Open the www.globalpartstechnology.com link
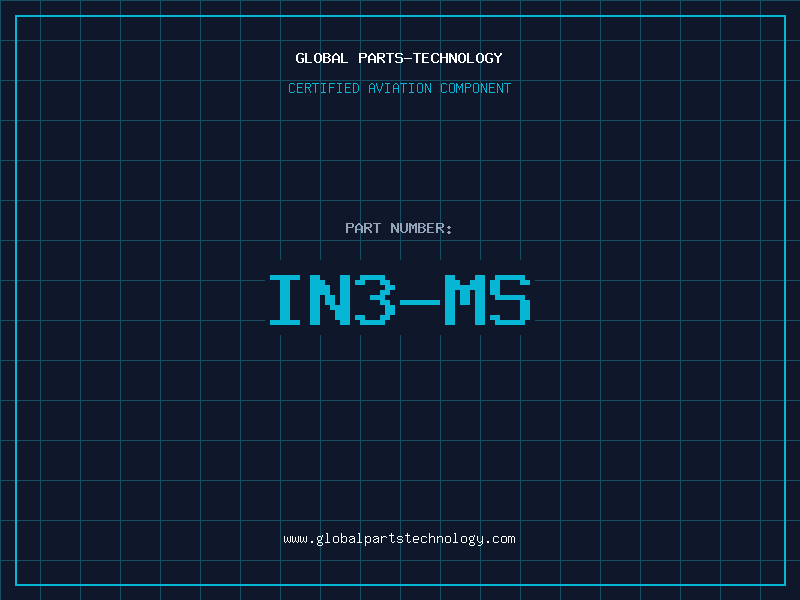 pos(399,539)
